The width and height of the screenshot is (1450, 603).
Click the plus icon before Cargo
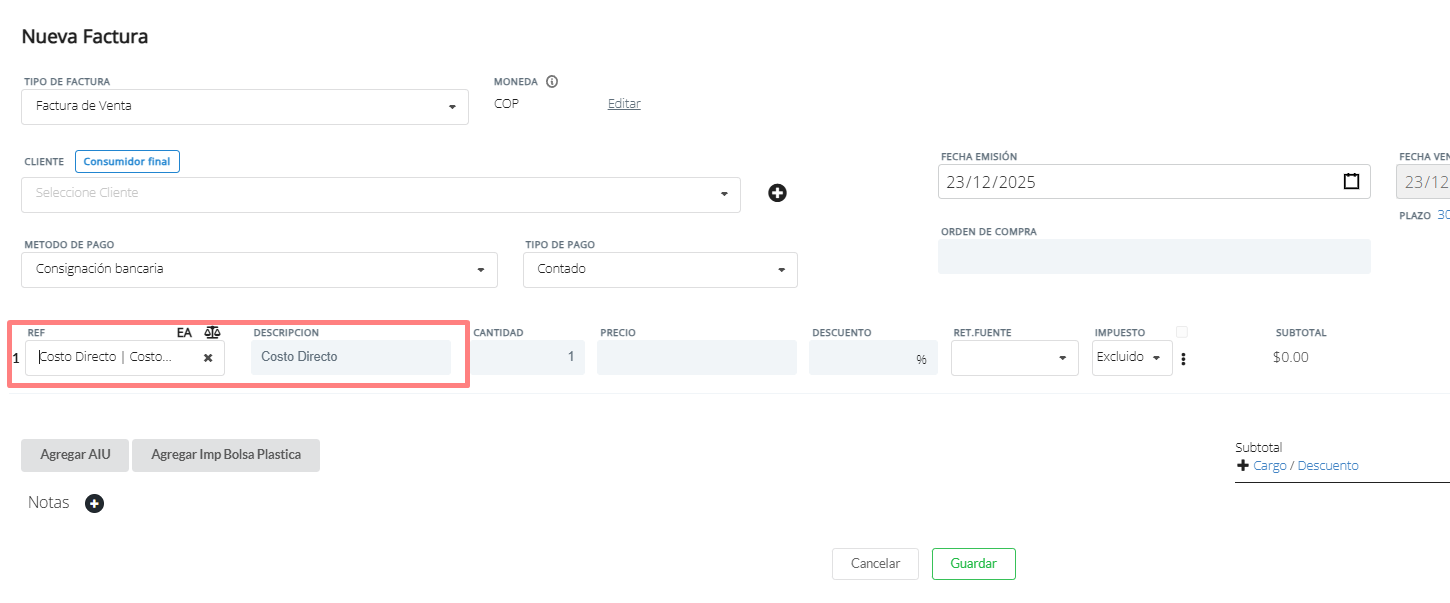coord(1242,466)
